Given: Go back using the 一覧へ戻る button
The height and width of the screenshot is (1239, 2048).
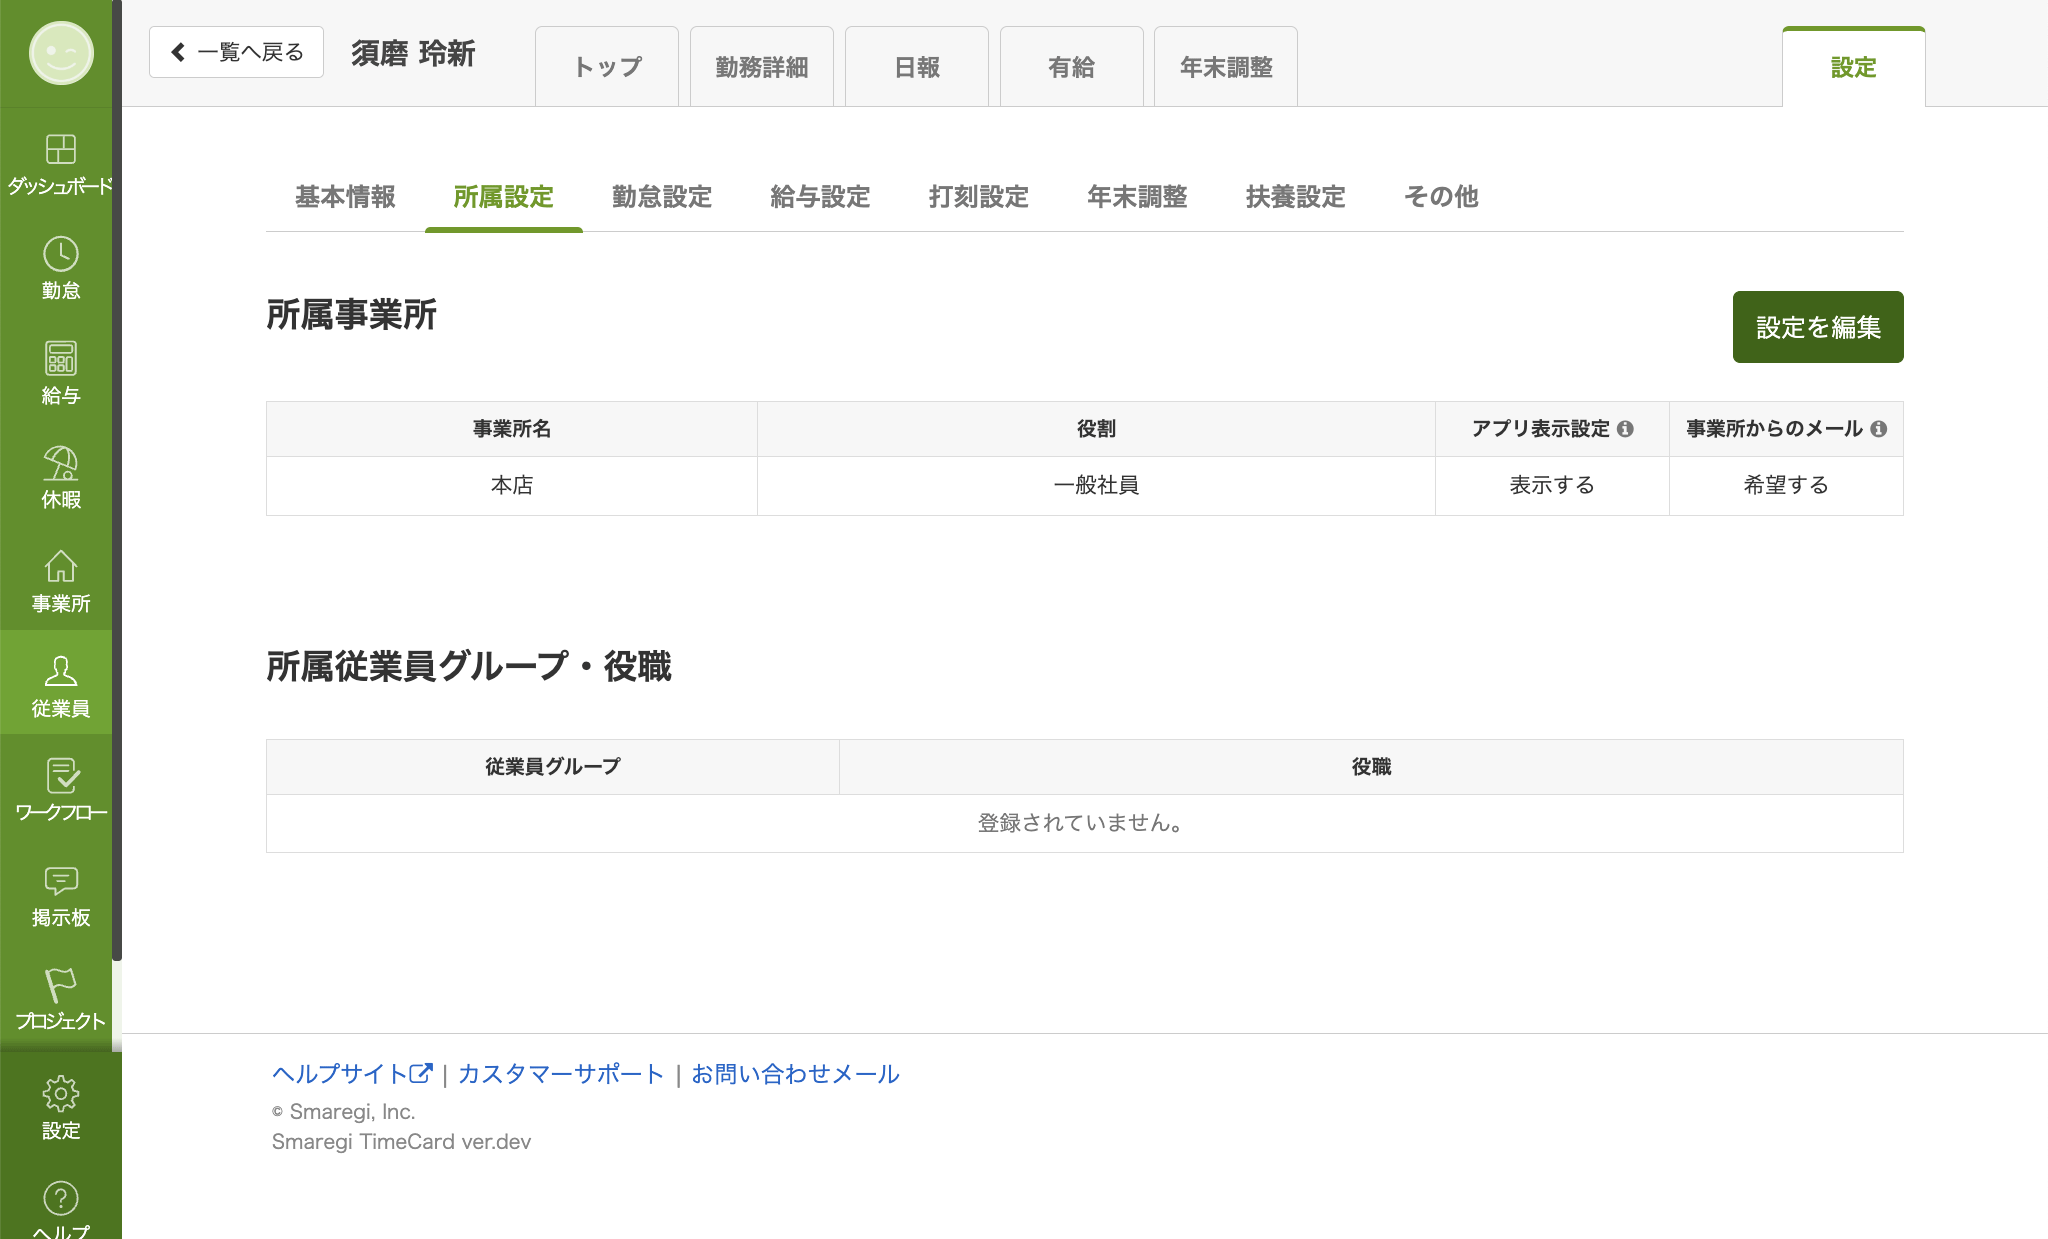Looking at the screenshot, I should click(236, 50).
